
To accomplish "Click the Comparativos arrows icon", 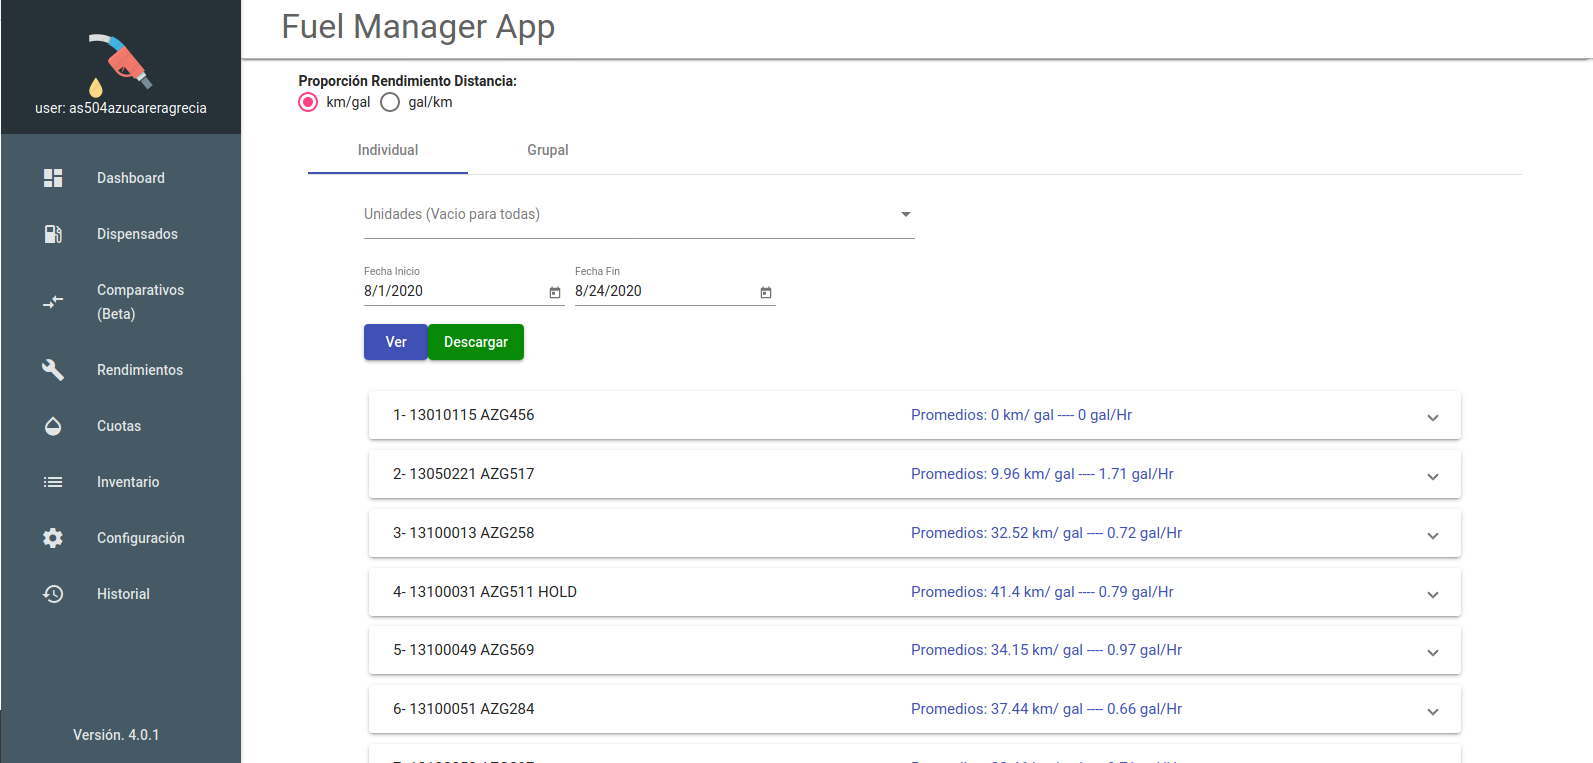I will (53, 301).
